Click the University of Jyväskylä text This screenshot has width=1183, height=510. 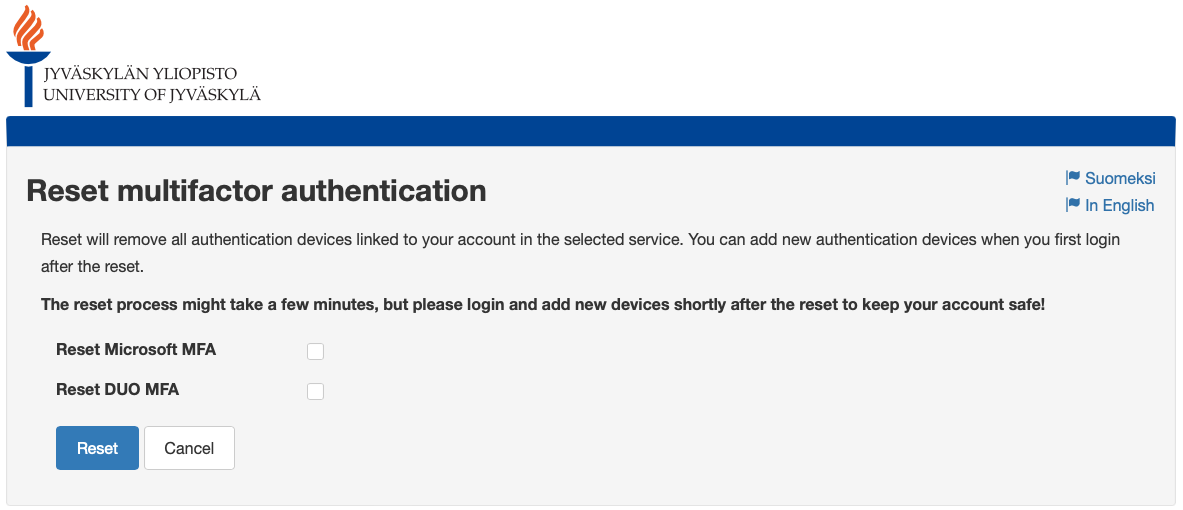pyautogui.click(x=151, y=95)
